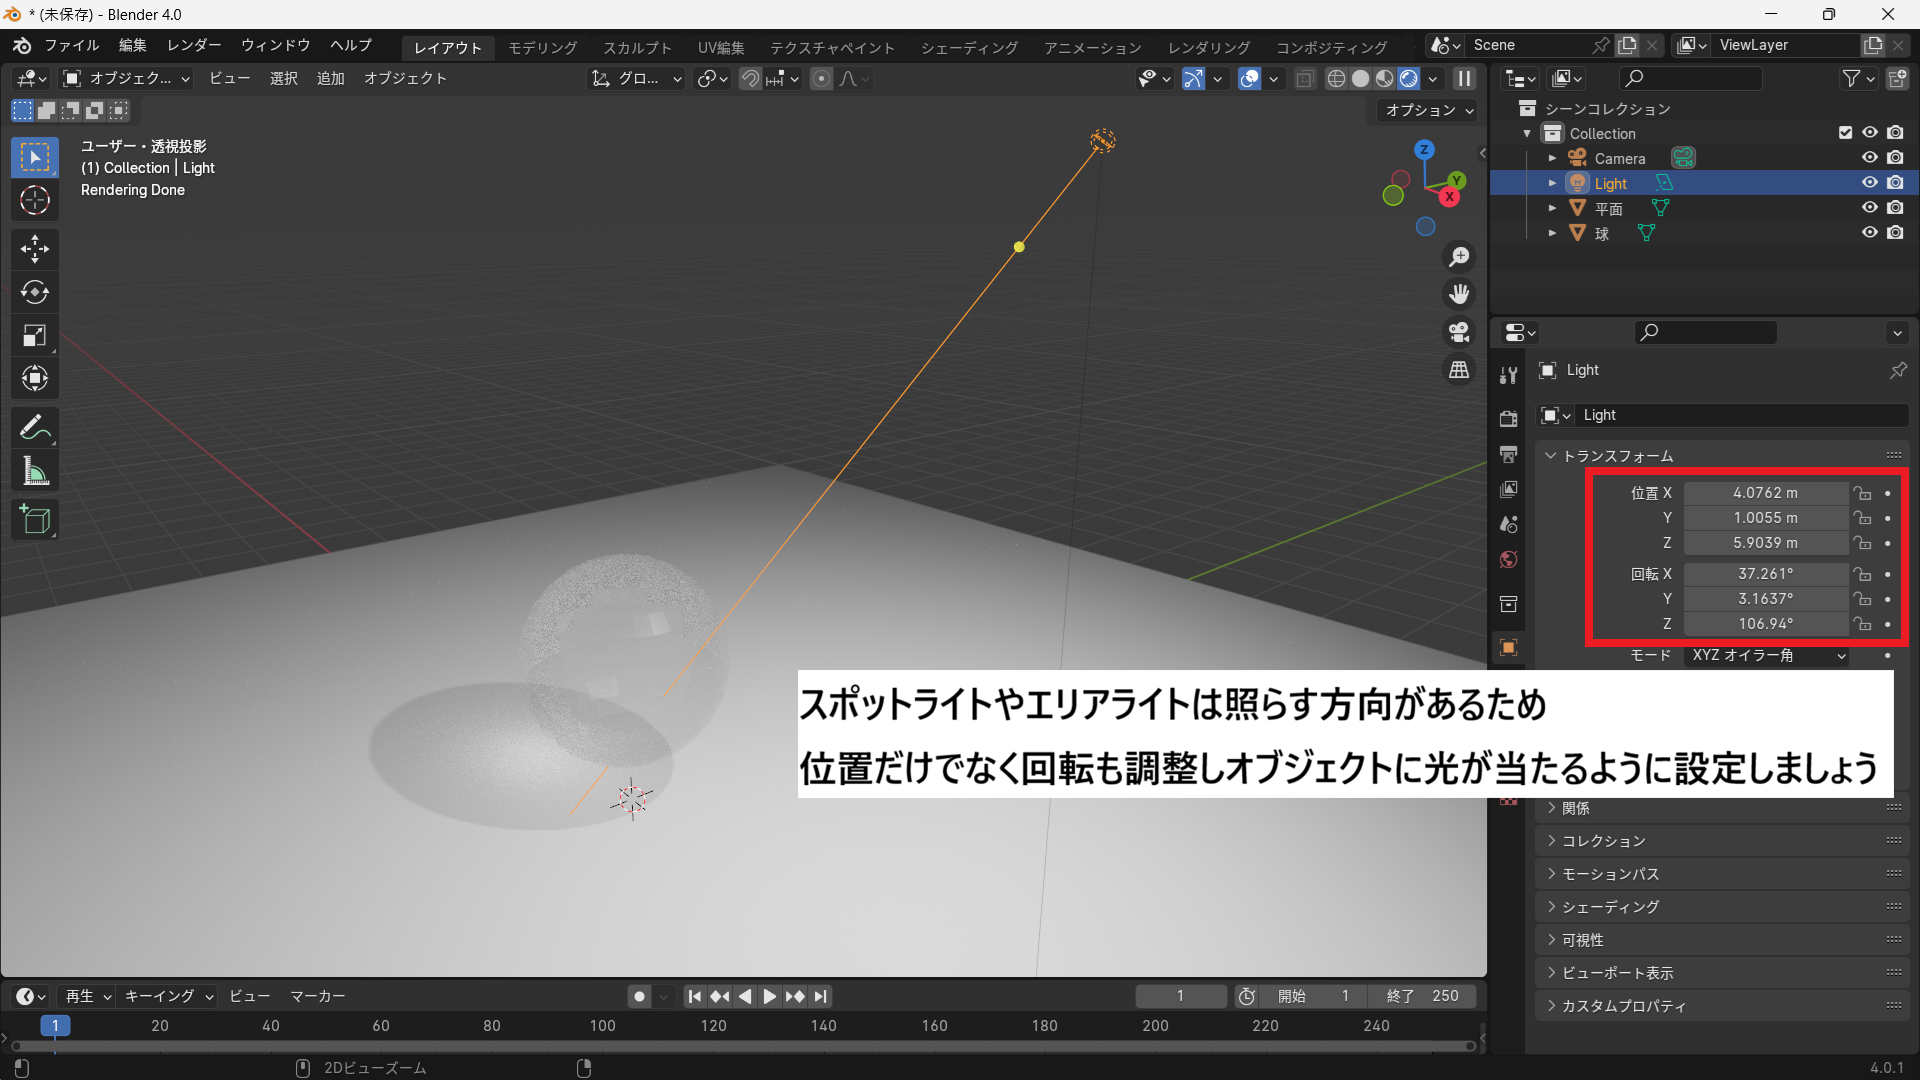Toggle the camera view icon
Screen dimensions: 1920x1080
click(1460, 332)
